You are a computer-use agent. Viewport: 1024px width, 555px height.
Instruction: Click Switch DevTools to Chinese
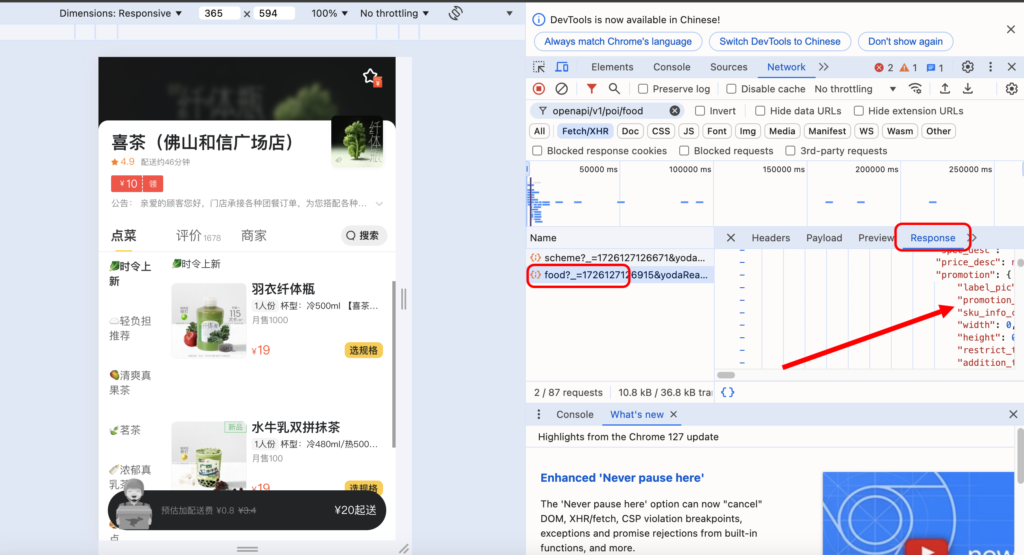(x=780, y=41)
